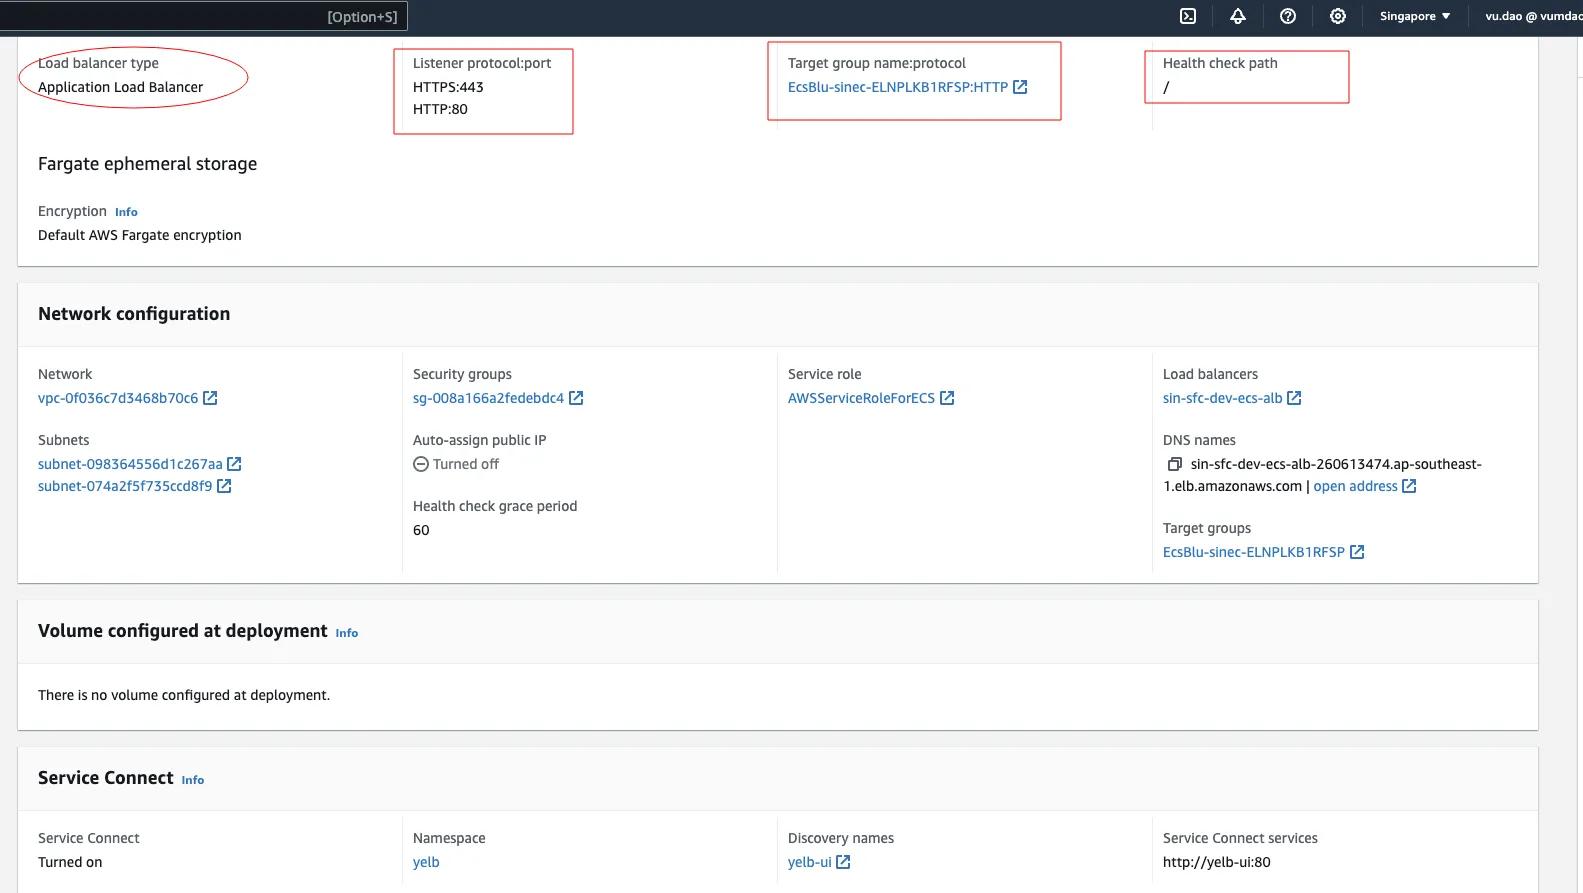
Task: Click the Fargate ephemeral storage heading
Action: 147,164
